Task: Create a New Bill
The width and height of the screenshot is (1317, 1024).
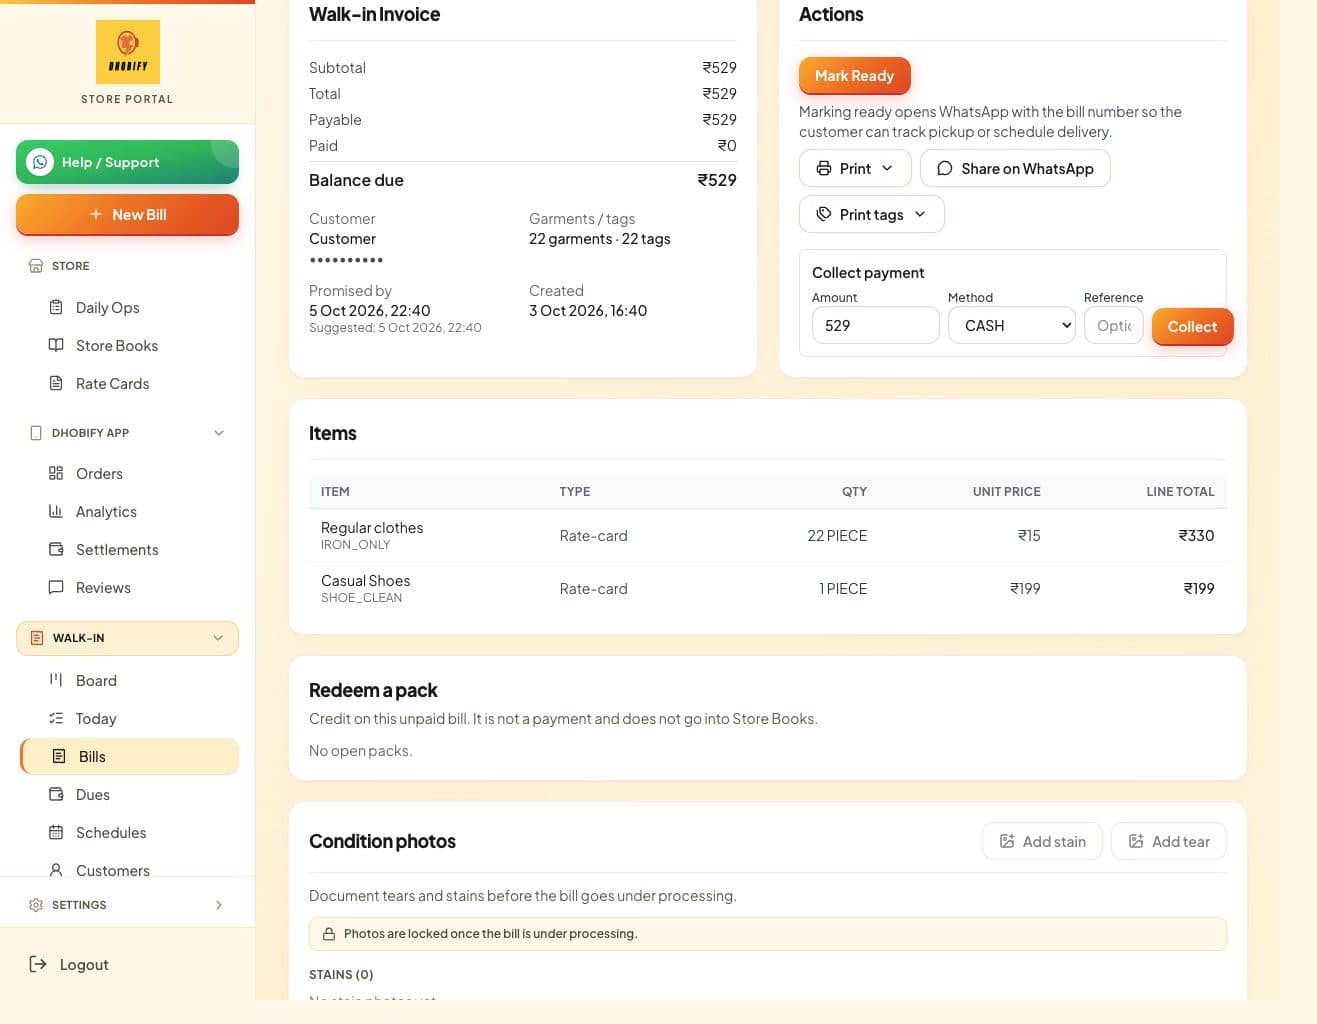Action: (x=127, y=214)
